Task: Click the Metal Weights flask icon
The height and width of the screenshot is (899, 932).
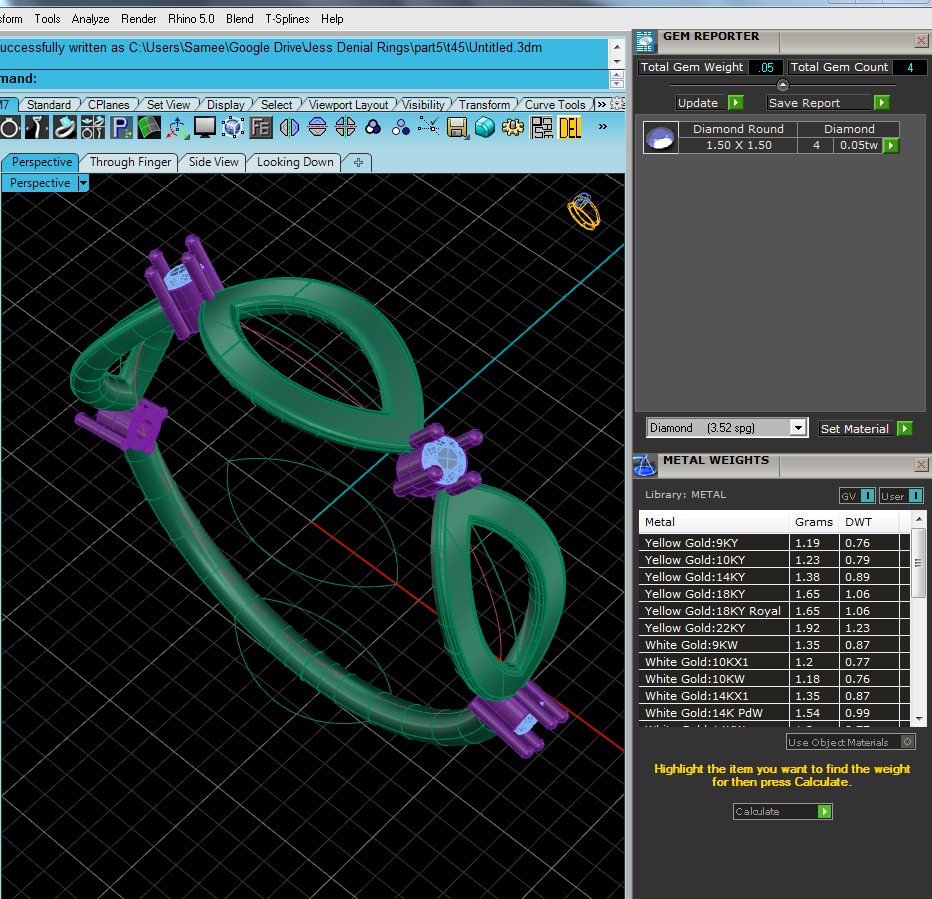Action: (x=645, y=466)
